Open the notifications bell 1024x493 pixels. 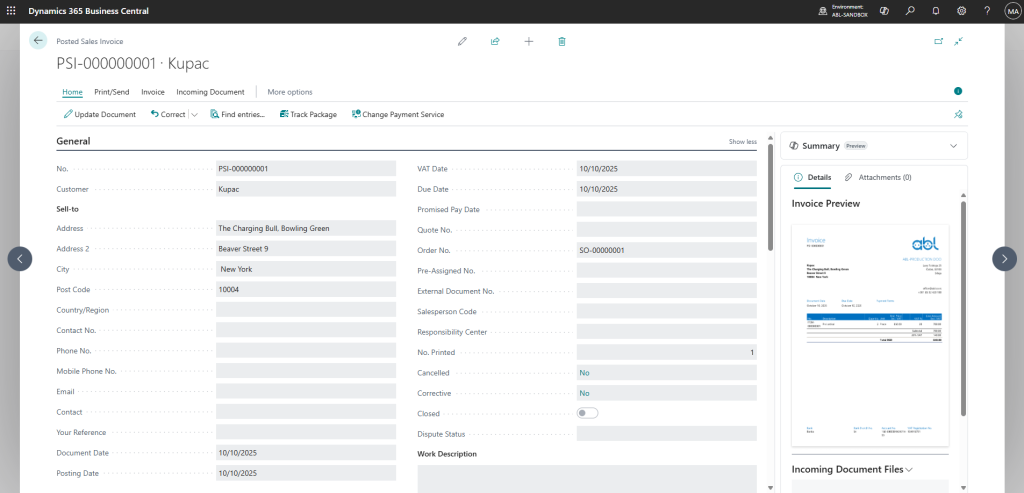coord(936,11)
